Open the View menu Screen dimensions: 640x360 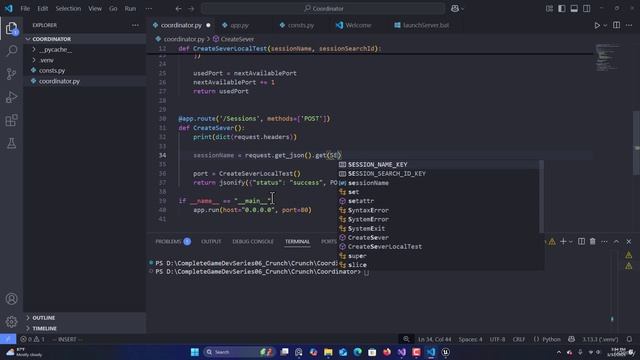click(x=95, y=9)
